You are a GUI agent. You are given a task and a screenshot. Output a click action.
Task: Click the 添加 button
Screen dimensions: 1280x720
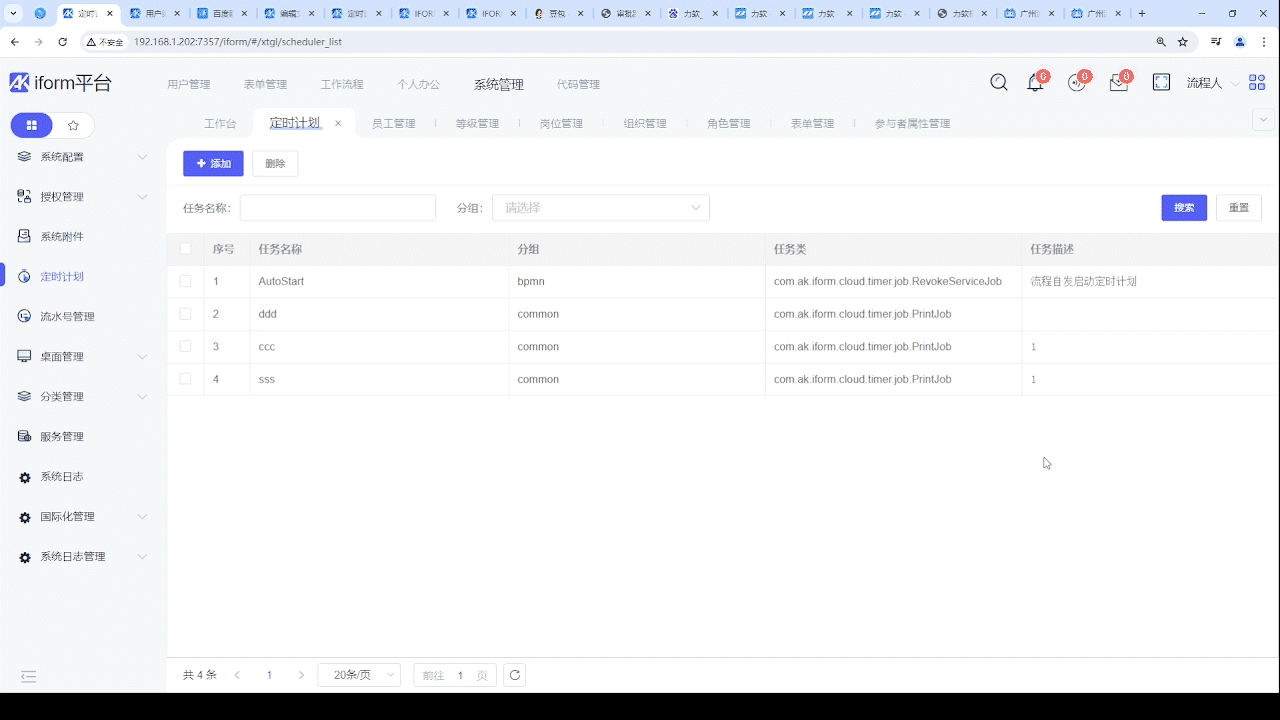[x=213, y=163]
